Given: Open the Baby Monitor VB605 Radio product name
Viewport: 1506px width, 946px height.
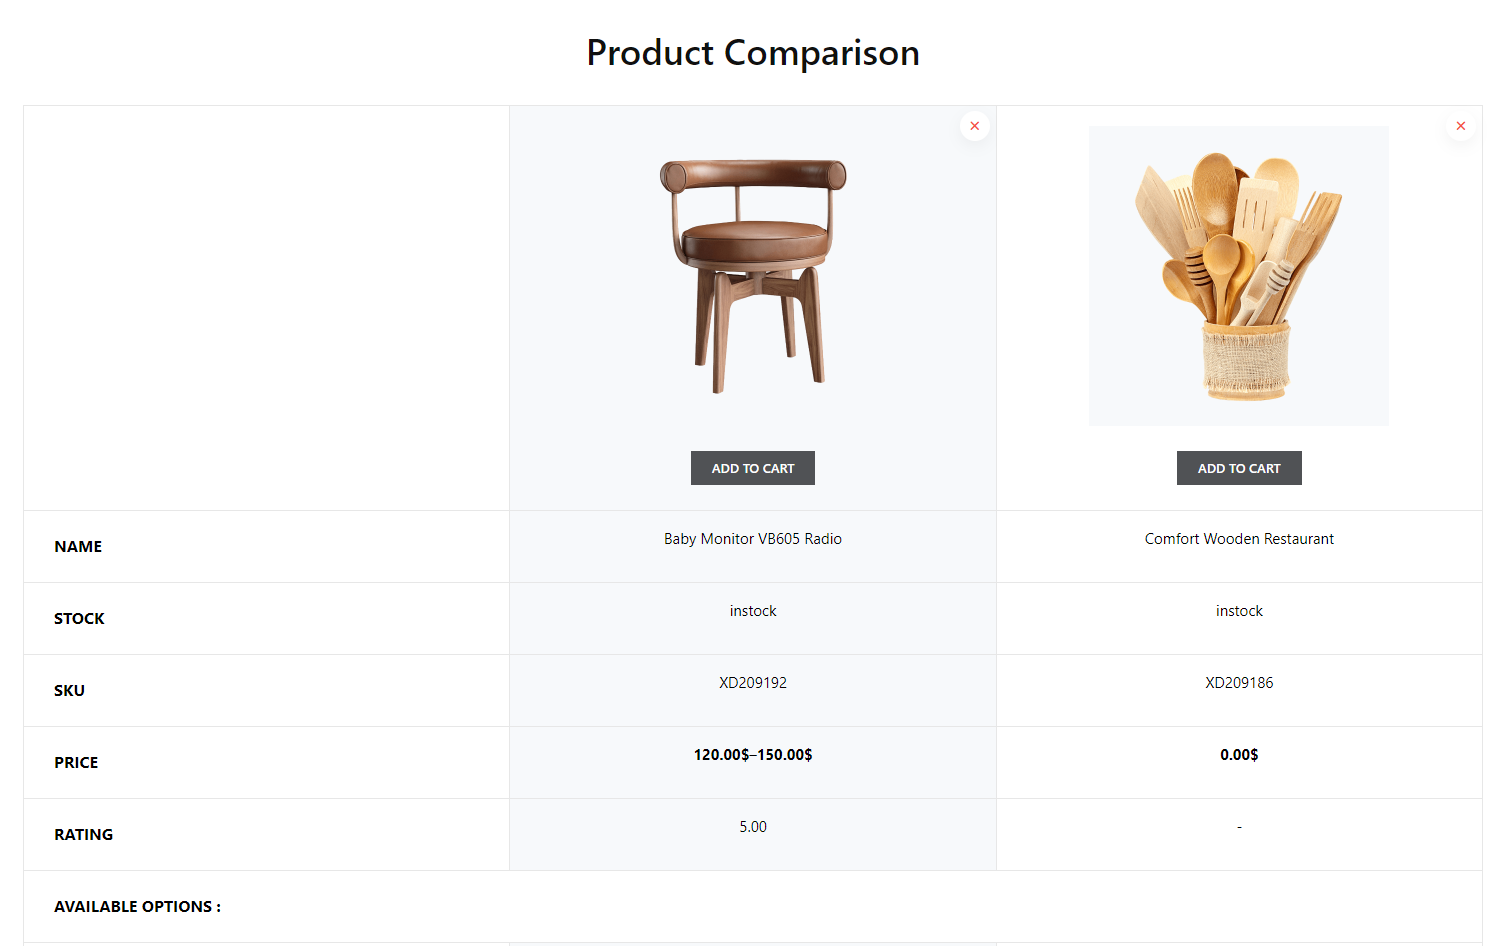Looking at the screenshot, I should [x=753, y=539].
